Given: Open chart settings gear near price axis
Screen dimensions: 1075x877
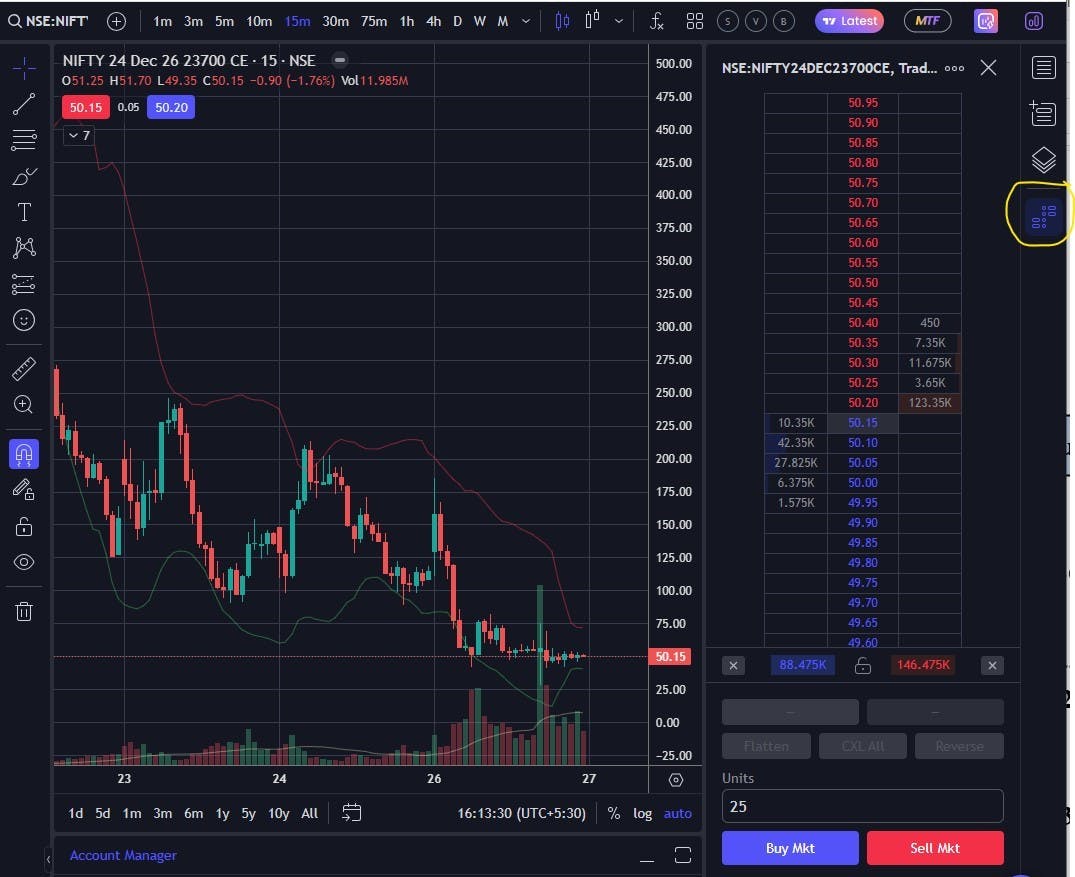Looking at the screenshot, I should (675, 780).
